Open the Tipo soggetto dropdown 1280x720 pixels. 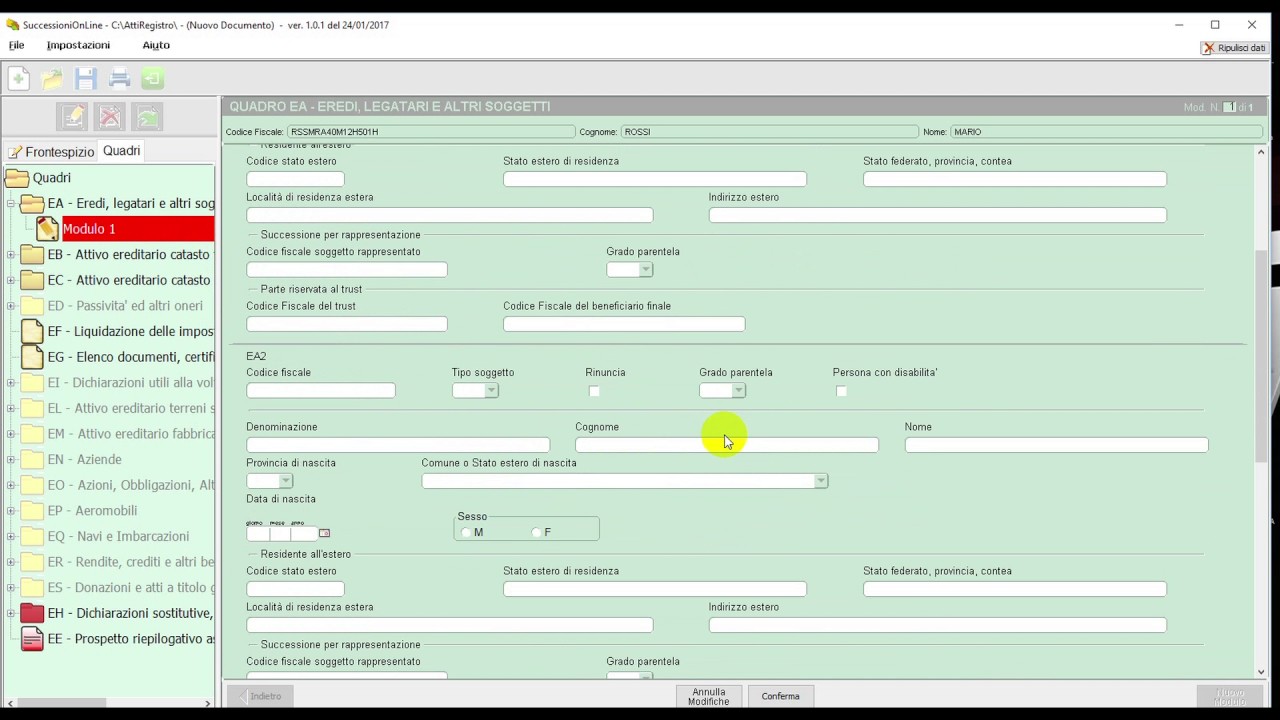(x=490, y=391)
